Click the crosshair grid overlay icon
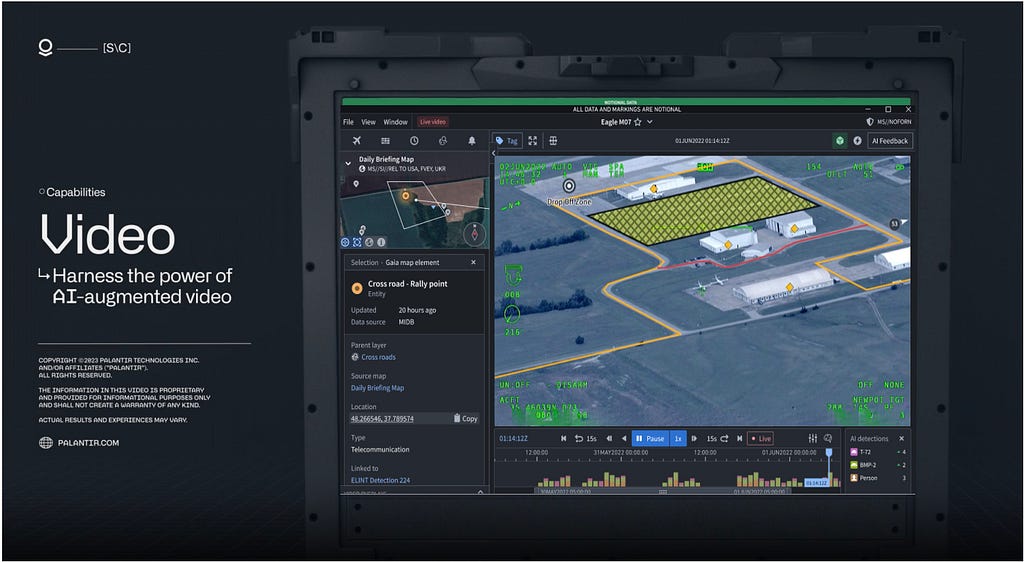This screenshot has height=562, width=1024. point(553,141)
